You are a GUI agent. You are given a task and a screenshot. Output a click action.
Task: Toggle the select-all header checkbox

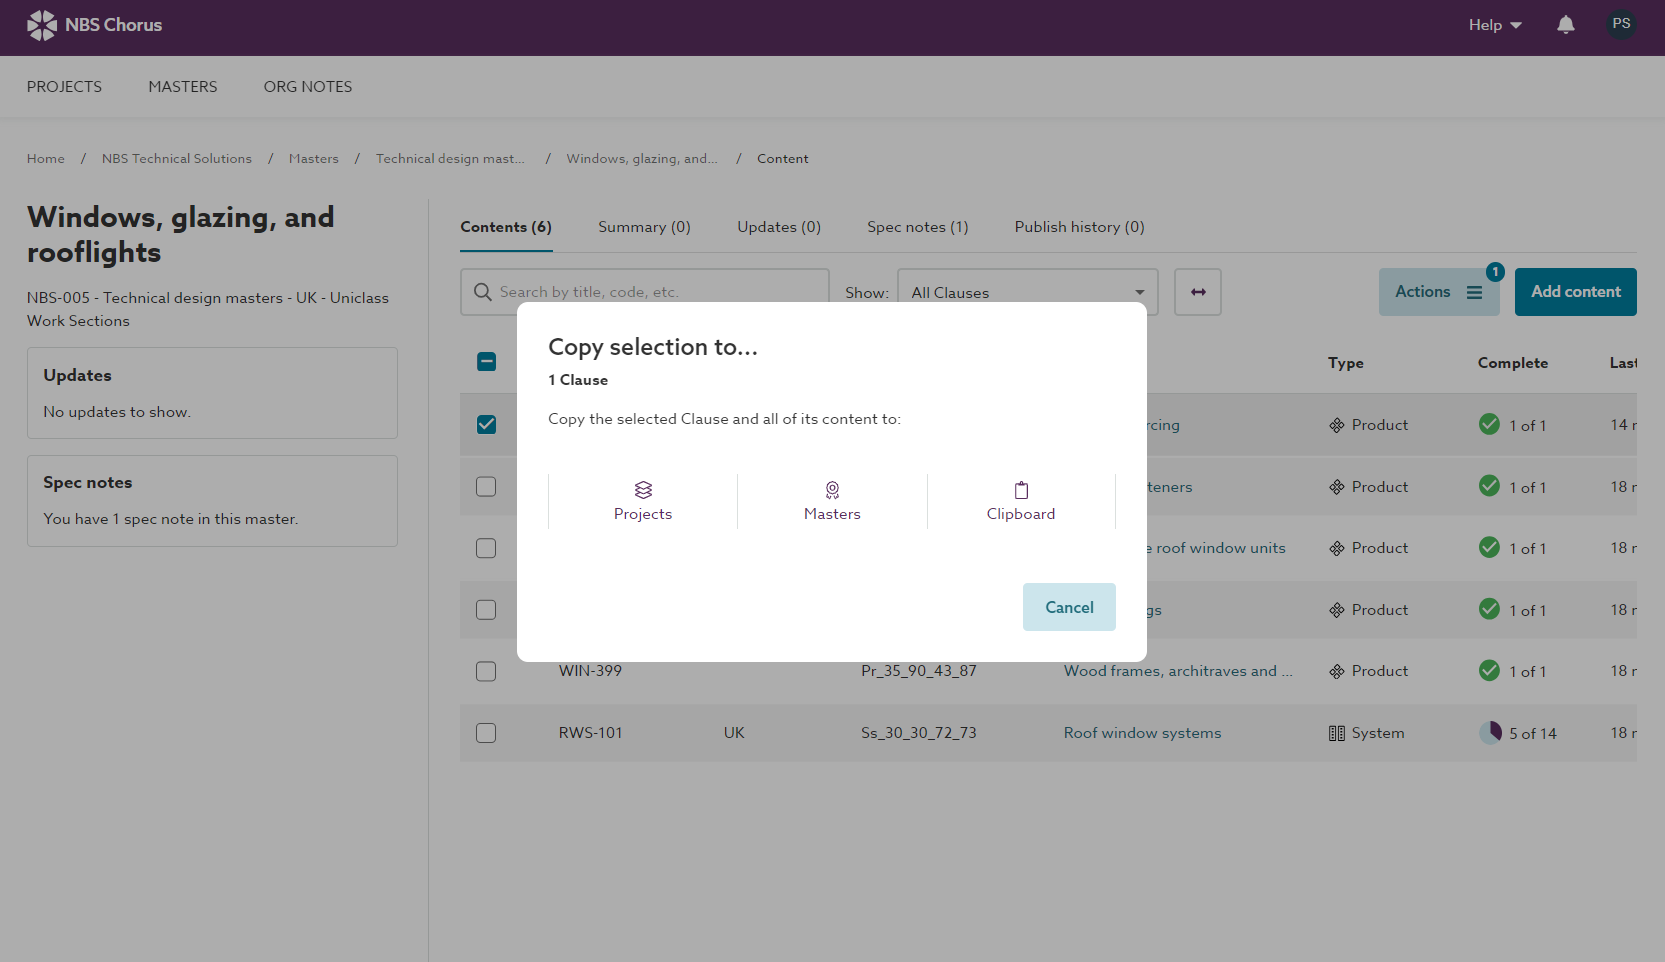[486, 362]
